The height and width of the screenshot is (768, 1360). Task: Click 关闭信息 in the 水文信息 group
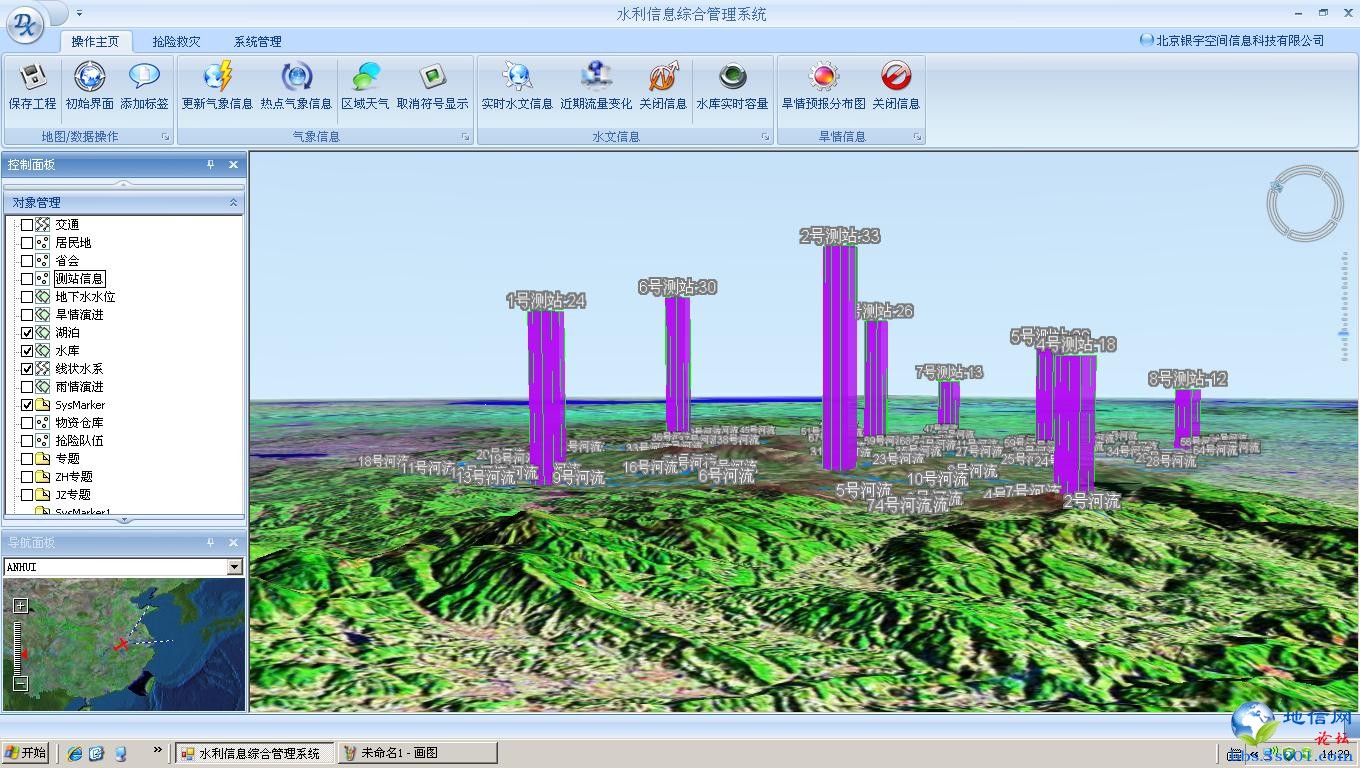coord(663,77)
